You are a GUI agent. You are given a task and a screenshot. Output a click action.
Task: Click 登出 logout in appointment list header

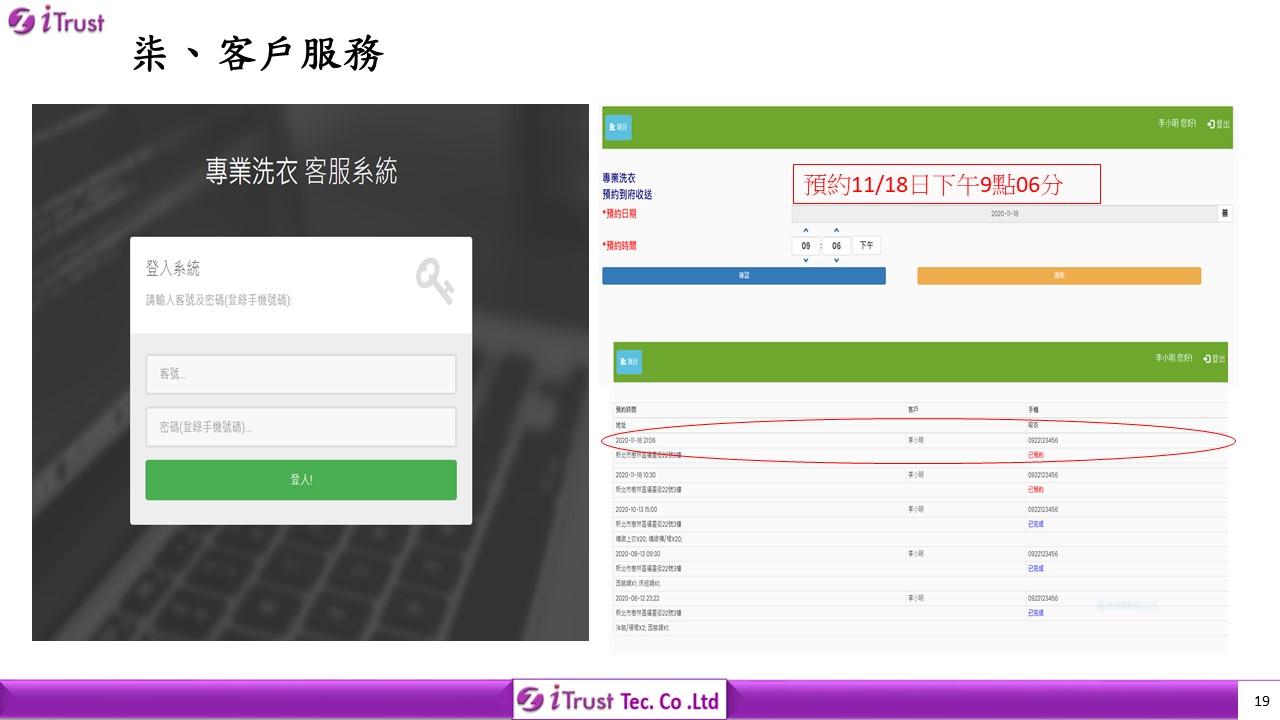(x=1215, y=358)
